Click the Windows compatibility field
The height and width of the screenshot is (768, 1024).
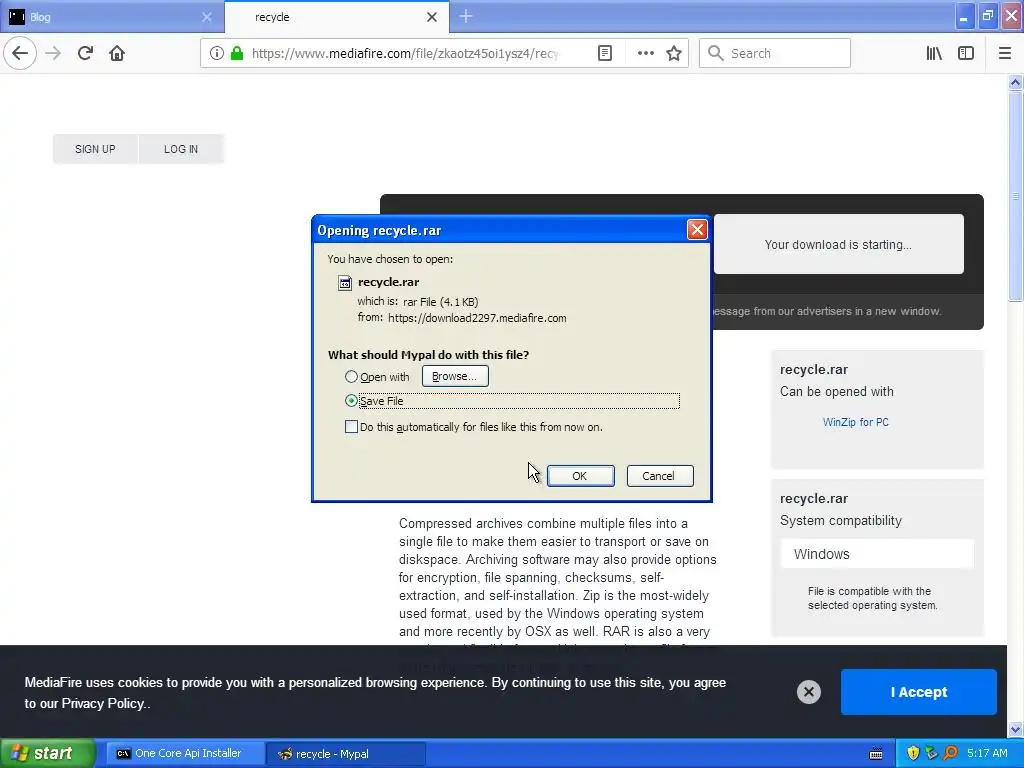tap(877, 554)
